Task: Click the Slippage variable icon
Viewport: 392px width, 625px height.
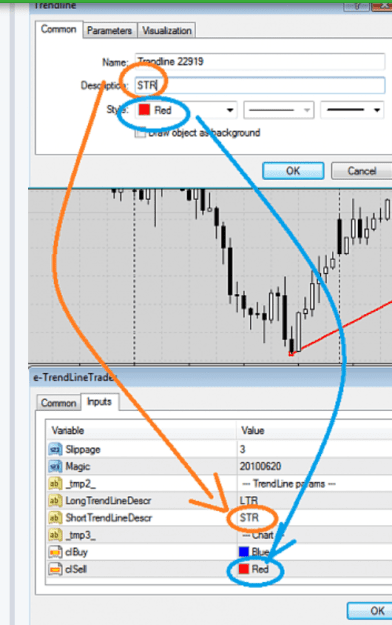Action: [x=55, y=450]
